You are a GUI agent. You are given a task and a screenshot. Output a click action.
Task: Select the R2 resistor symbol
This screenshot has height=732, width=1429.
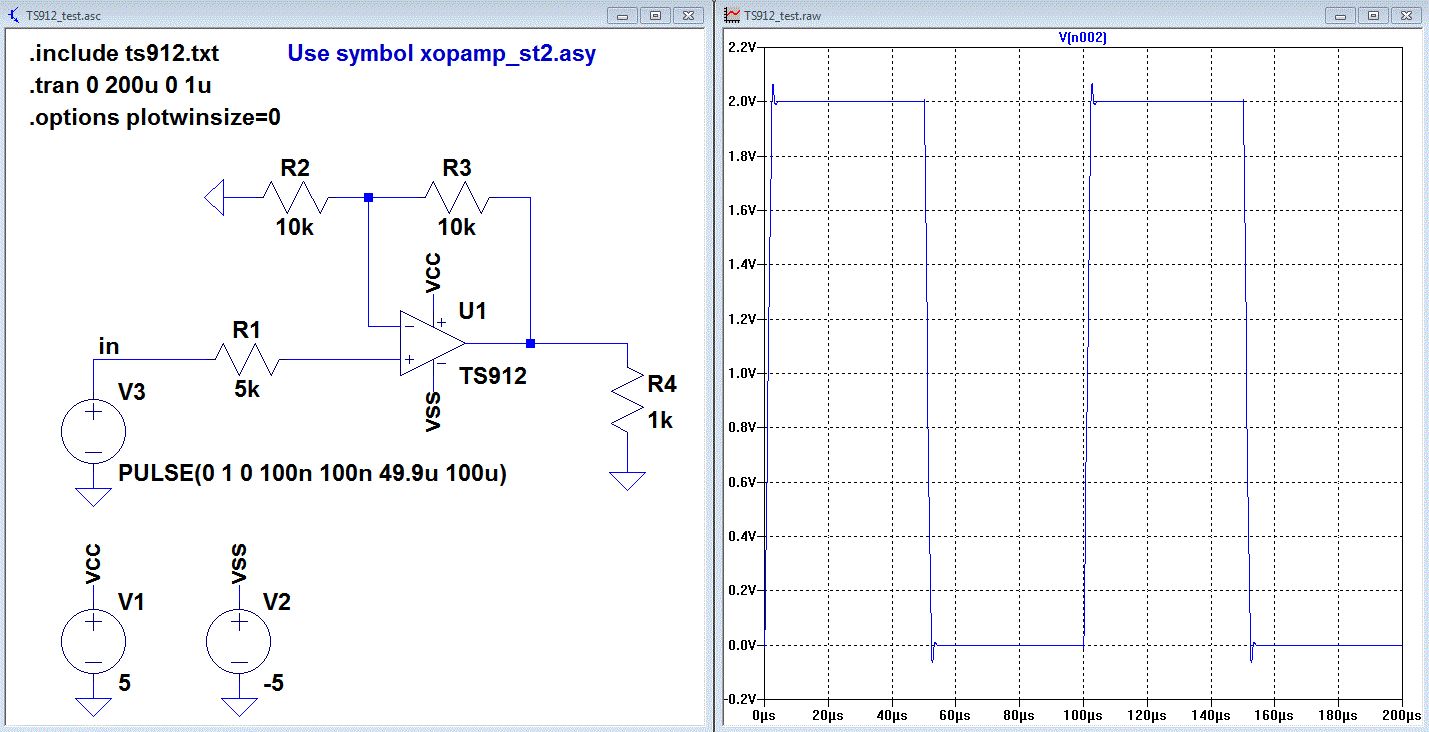(295, 198)
